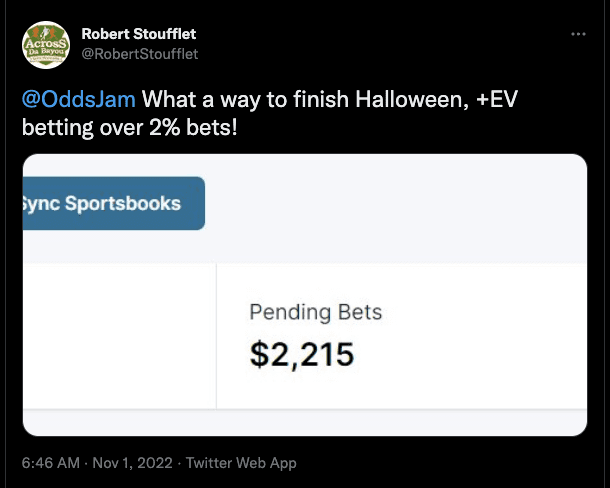Select the Pending Bets label
Screen dimensions: 610x488
point(316,312)
